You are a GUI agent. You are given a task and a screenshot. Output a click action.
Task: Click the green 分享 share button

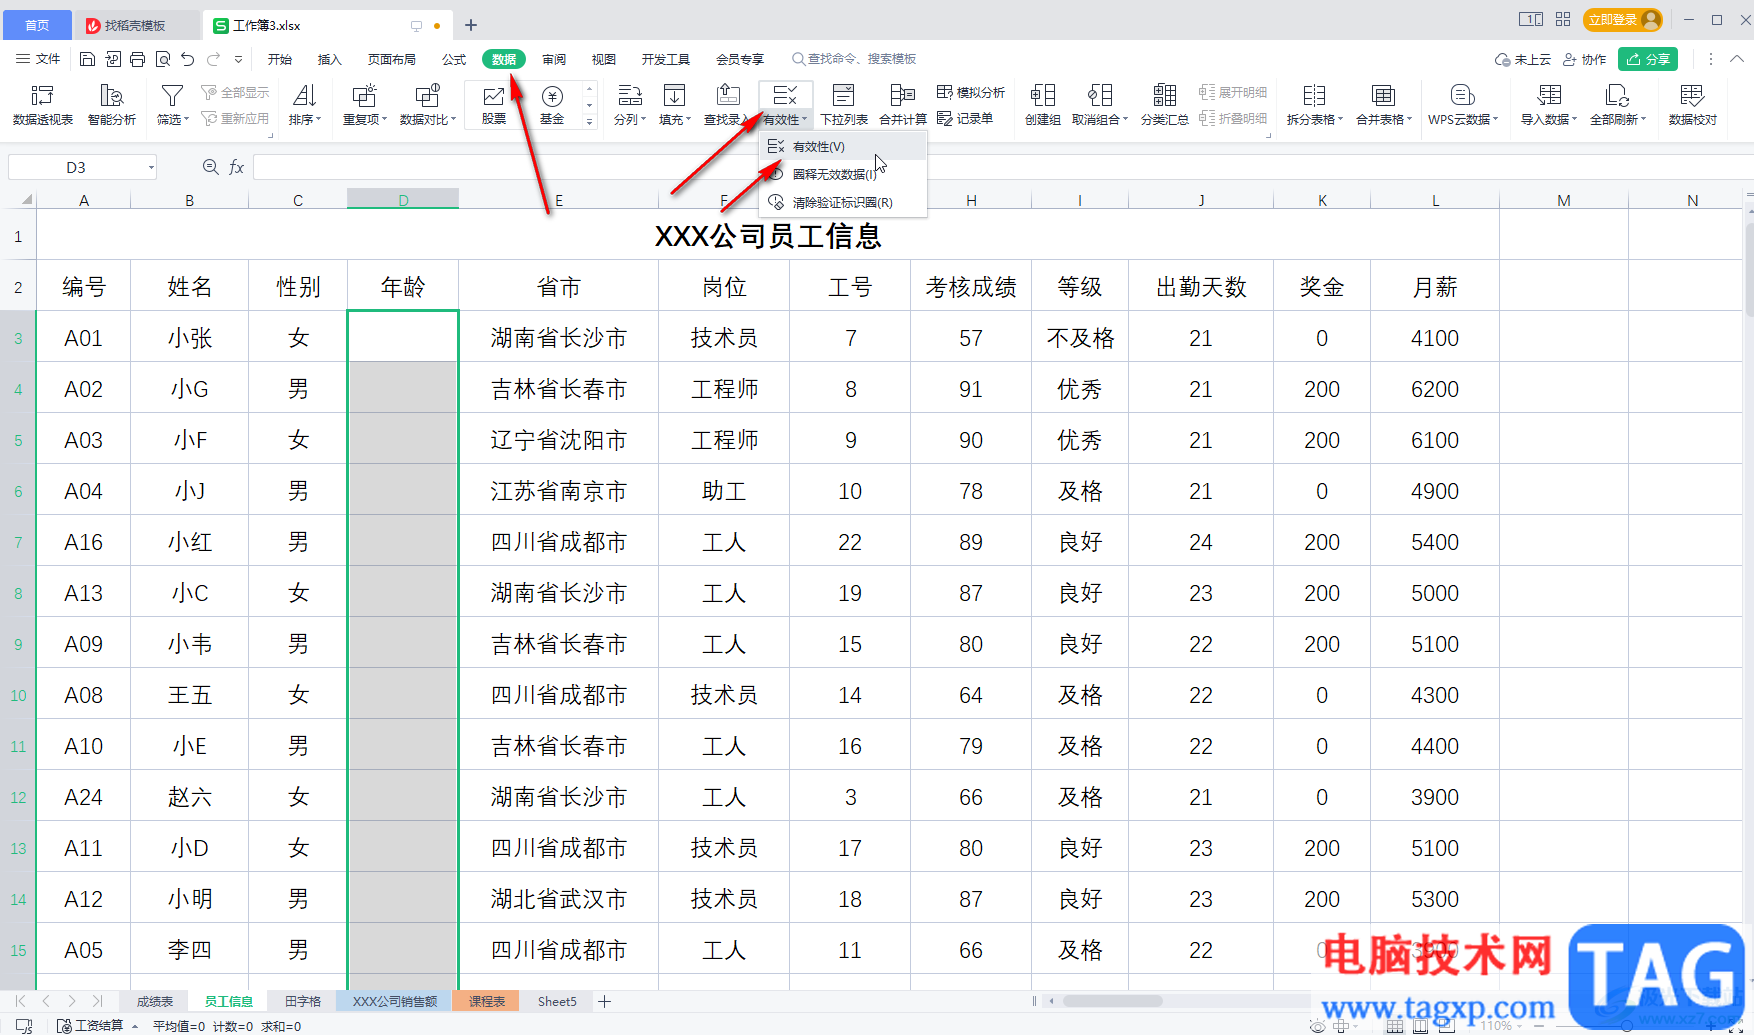[1648, 59]
